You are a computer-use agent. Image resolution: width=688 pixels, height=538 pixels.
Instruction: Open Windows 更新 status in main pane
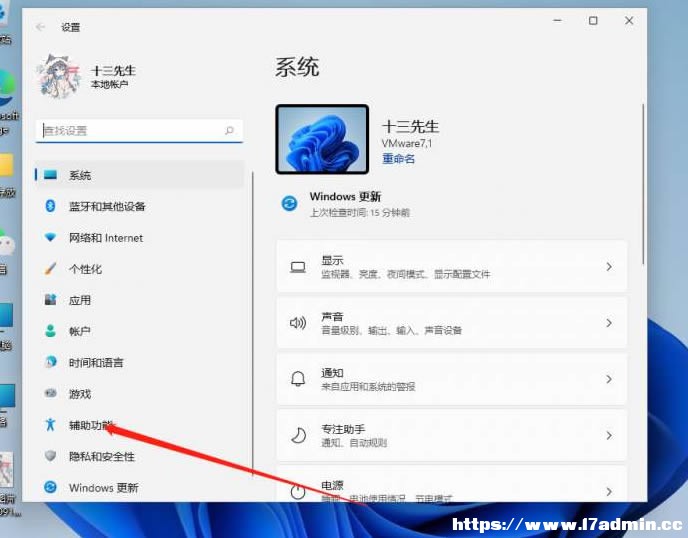[x=345, y=204]
